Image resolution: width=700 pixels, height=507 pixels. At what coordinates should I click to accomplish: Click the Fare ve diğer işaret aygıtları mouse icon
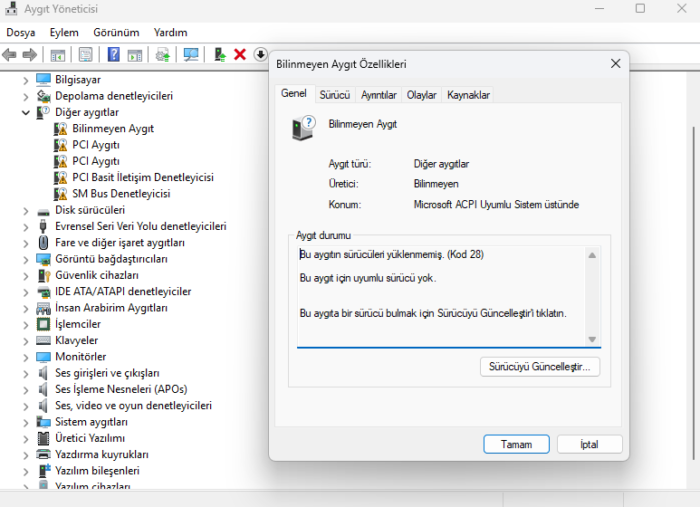(x=43, y=243)
